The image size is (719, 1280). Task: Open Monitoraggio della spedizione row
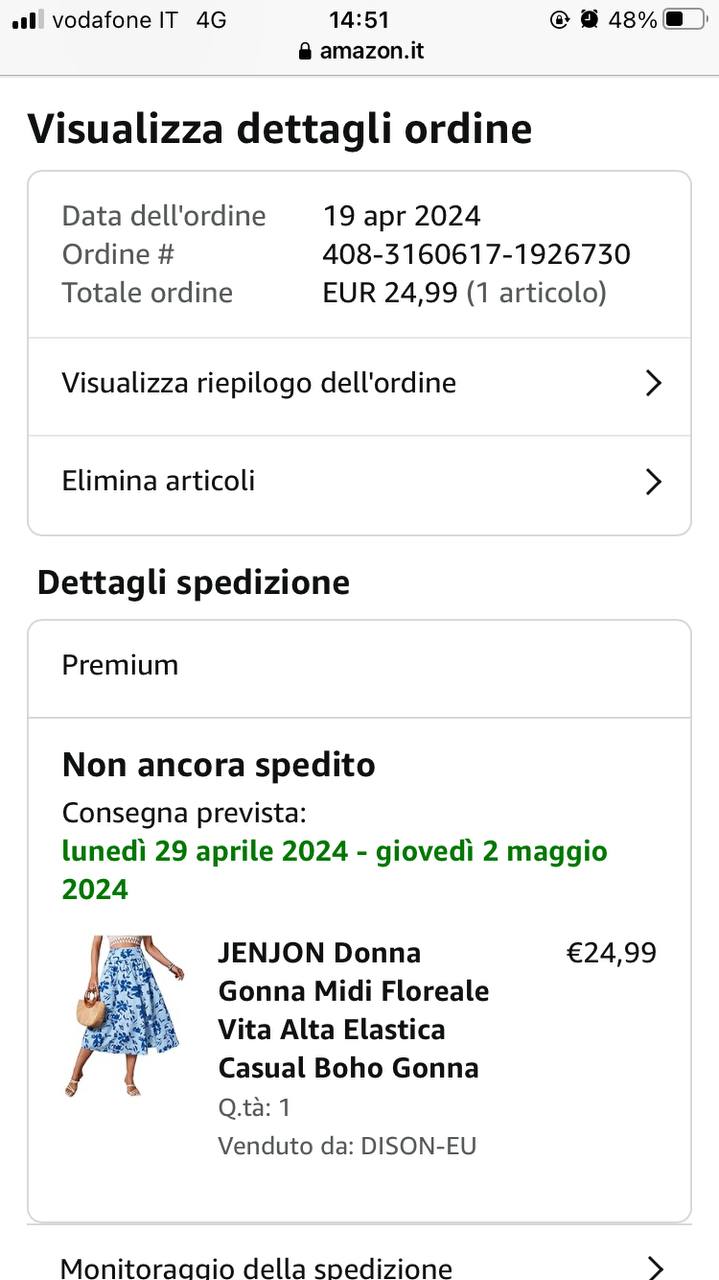(256, 1268)
